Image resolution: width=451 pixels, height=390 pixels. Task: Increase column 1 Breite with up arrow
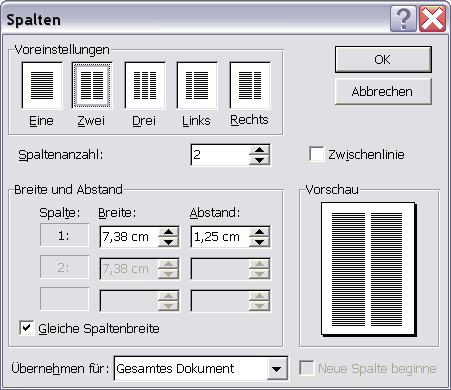pyautogui.click(x=168, y=232)
